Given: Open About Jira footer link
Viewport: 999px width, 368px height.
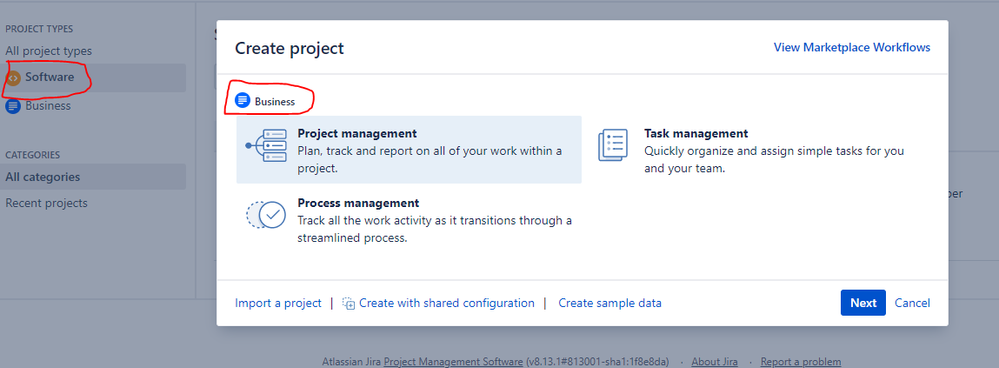Looking at the screenshot, I should point(714,362).
